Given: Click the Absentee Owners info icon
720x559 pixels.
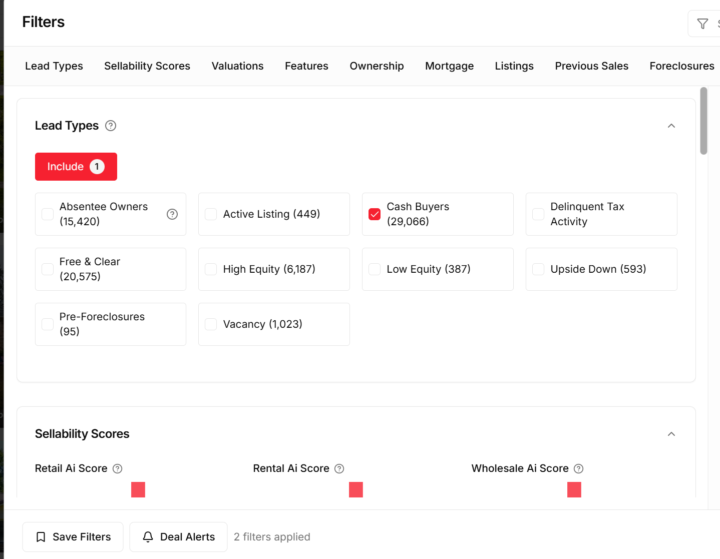Looking at the screenshot, I should point(172,214).
